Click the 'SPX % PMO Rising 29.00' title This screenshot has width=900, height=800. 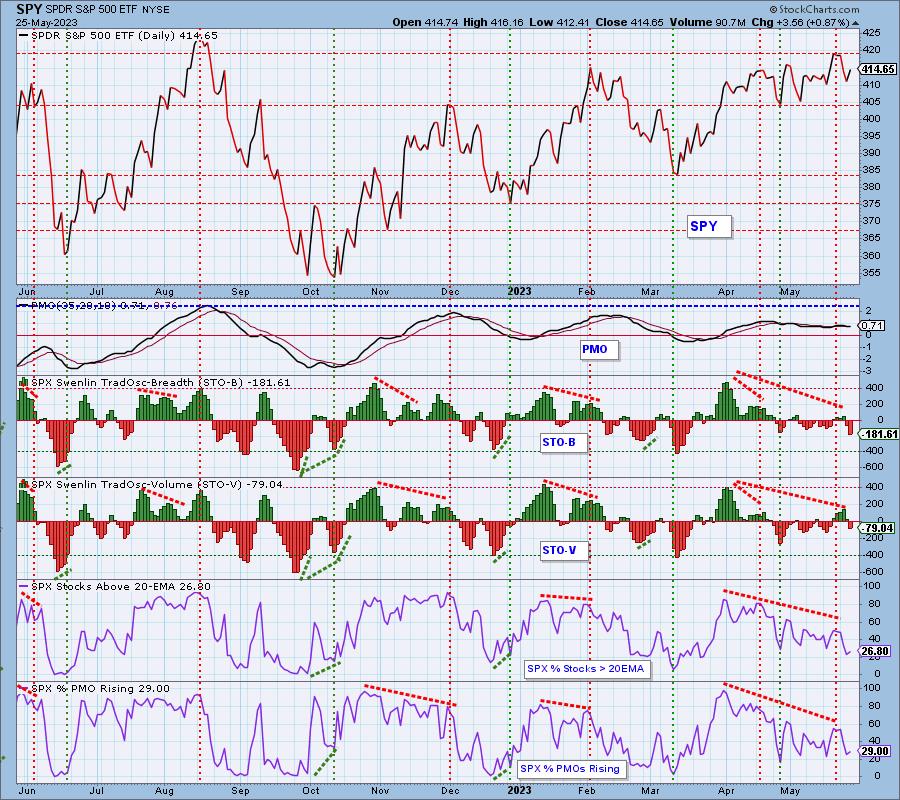[x=100, y=689]
